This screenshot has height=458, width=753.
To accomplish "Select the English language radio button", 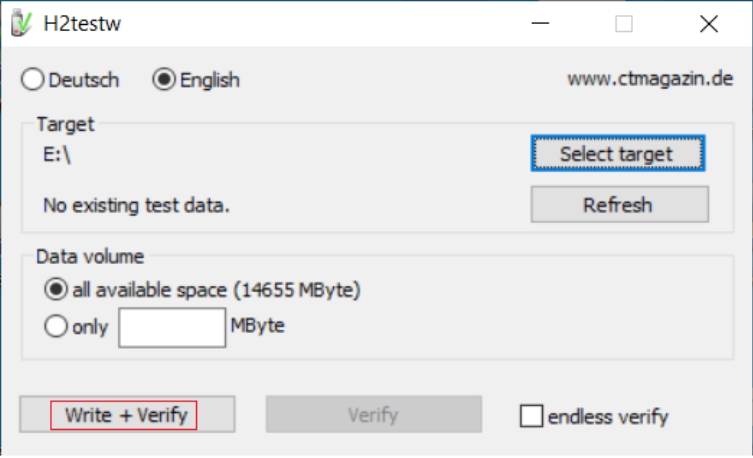I will tap(164, 79).
